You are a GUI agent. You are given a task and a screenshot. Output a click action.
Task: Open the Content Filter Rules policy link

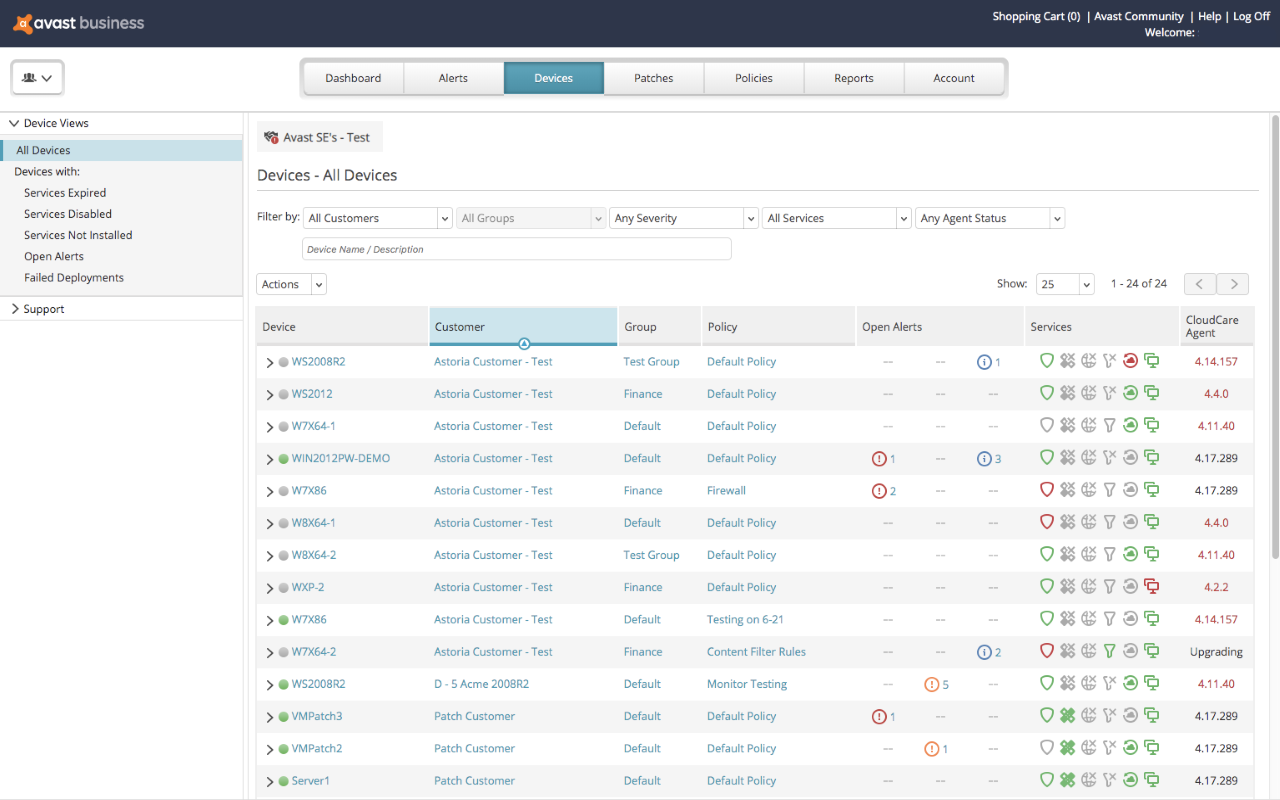[756, 651]
